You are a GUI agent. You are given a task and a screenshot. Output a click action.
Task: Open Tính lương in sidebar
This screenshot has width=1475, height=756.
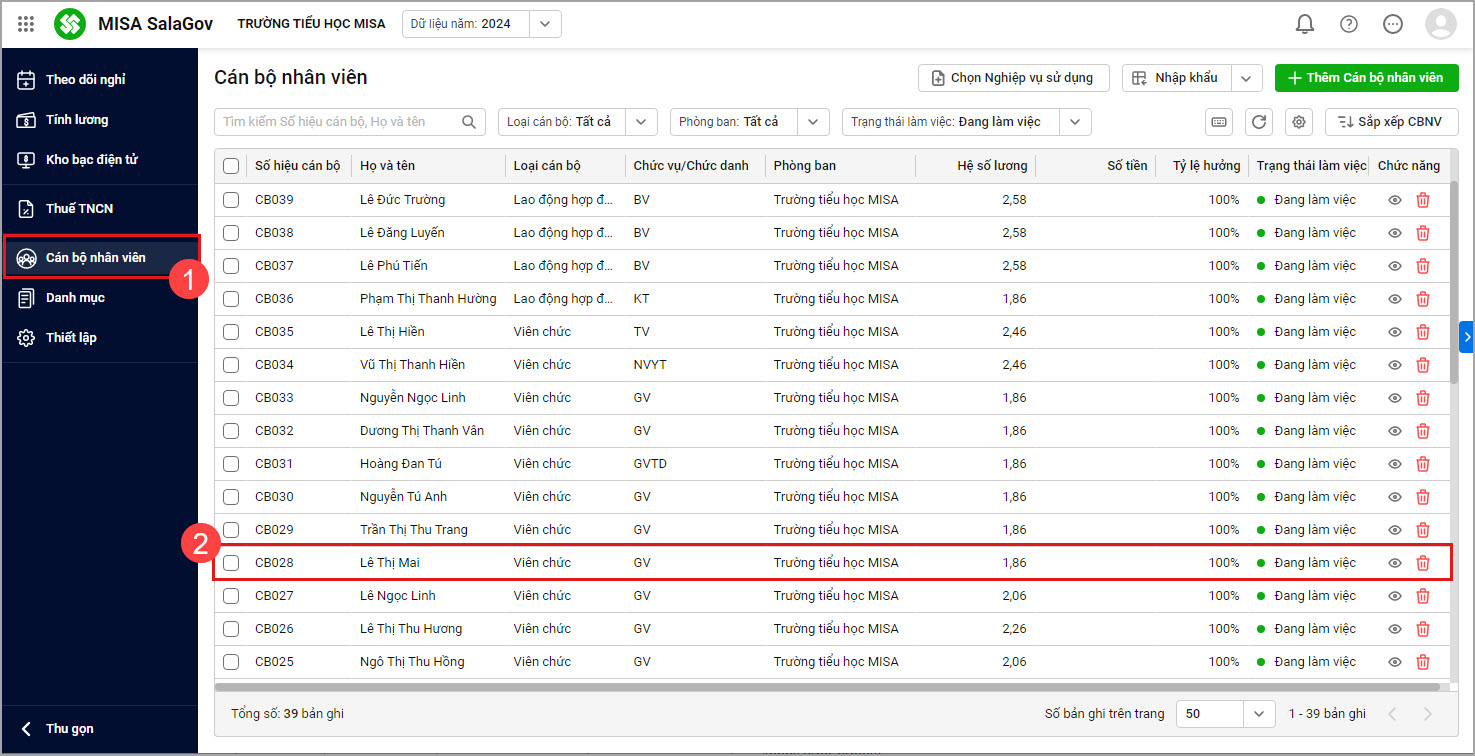(99, 120)
